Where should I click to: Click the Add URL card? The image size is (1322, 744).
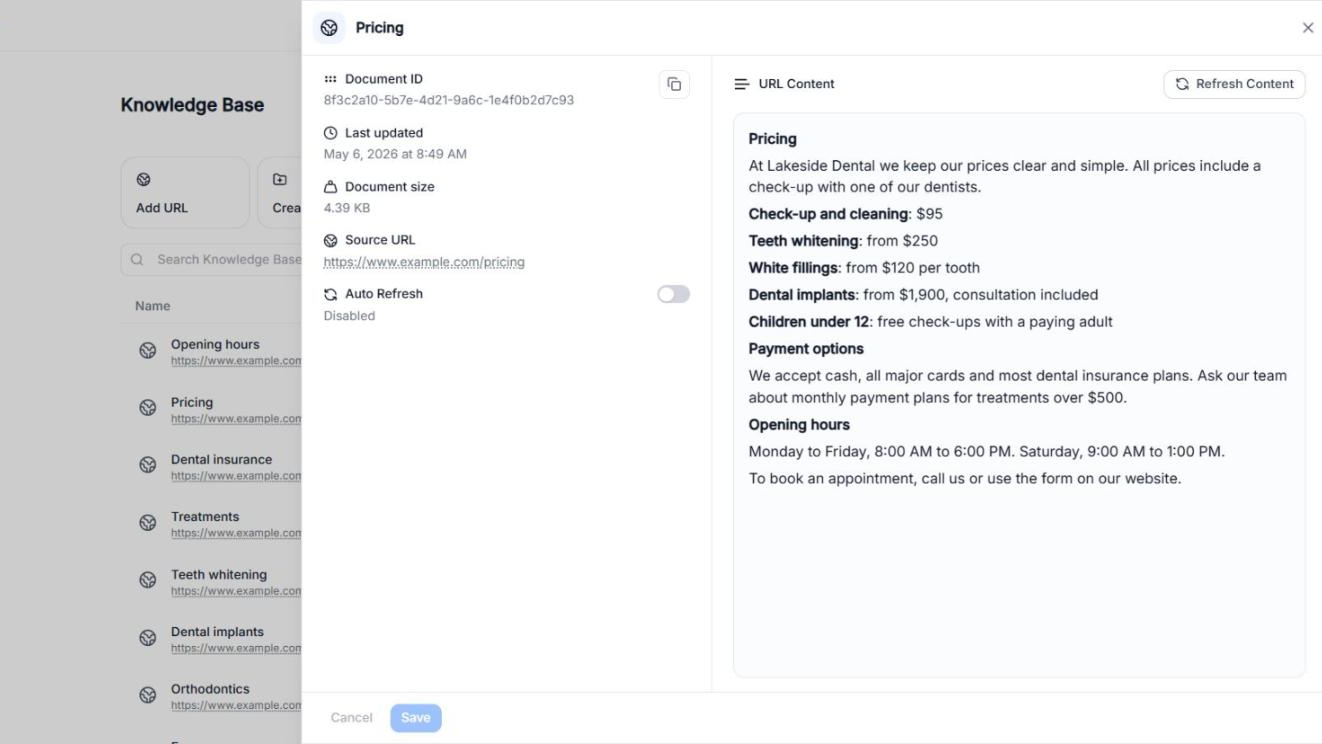[x=185, y=192]
